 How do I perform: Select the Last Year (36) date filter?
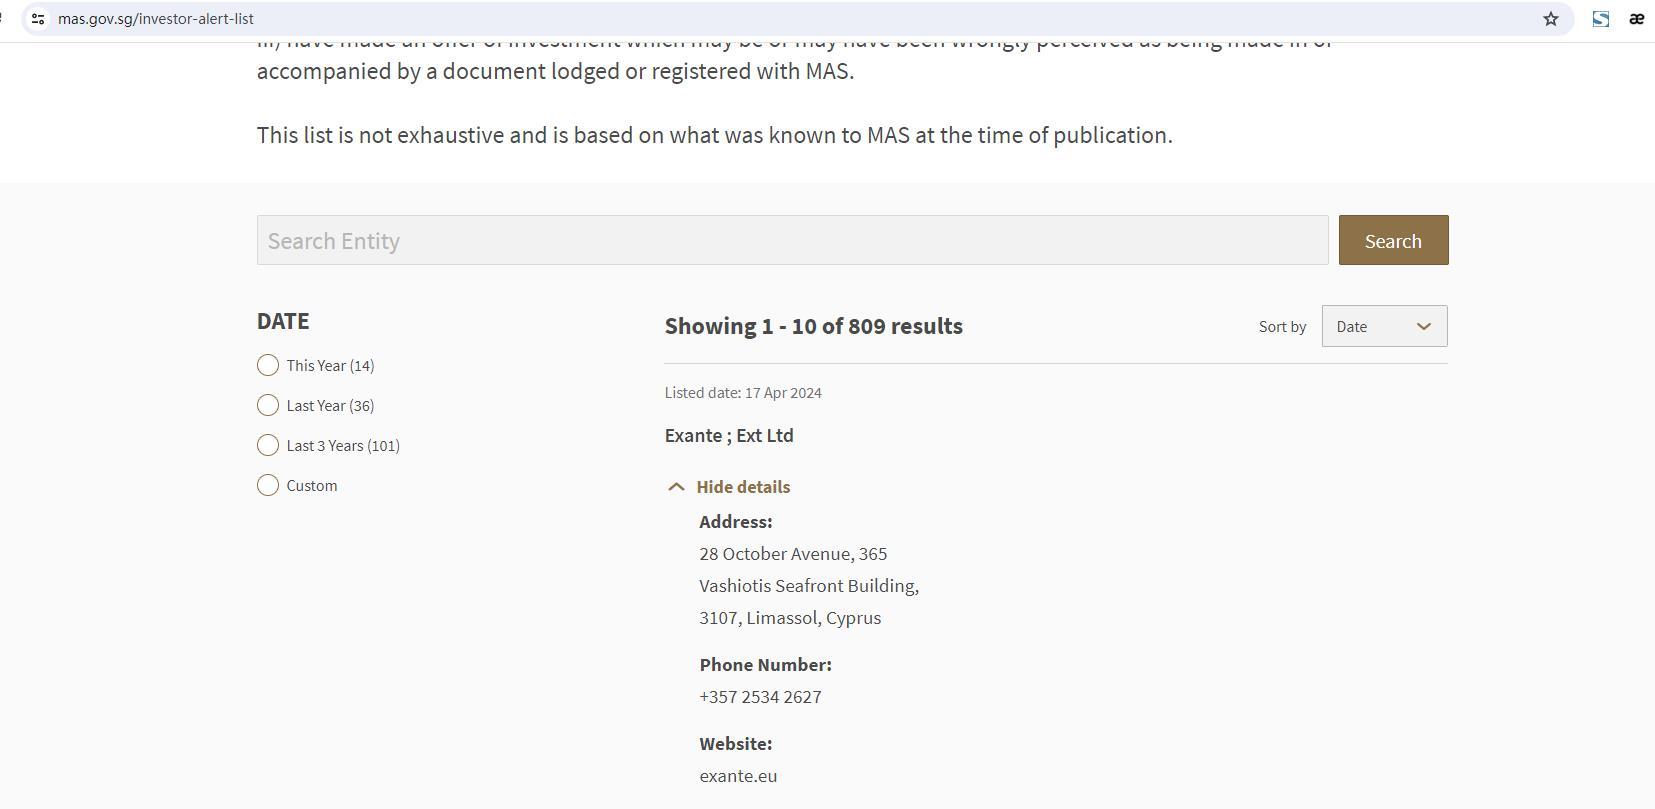[268, 406]
